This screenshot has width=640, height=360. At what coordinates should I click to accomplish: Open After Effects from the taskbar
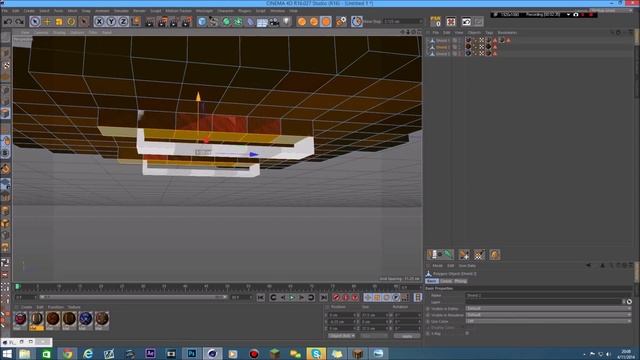(150, 353)
